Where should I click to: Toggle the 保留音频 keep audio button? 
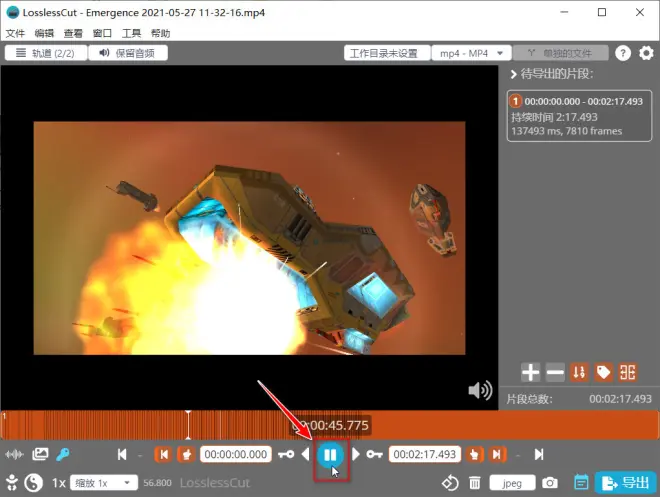[128, 53]
